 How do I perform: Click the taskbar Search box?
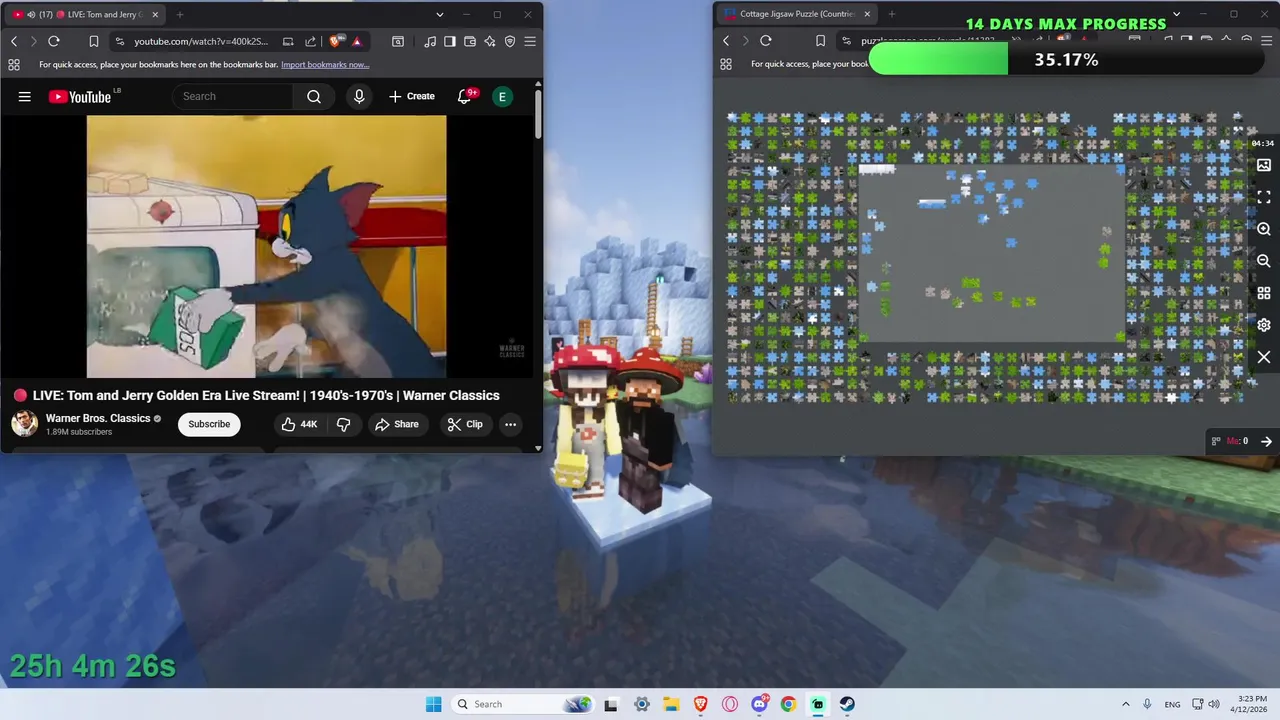tap(523, 704)
